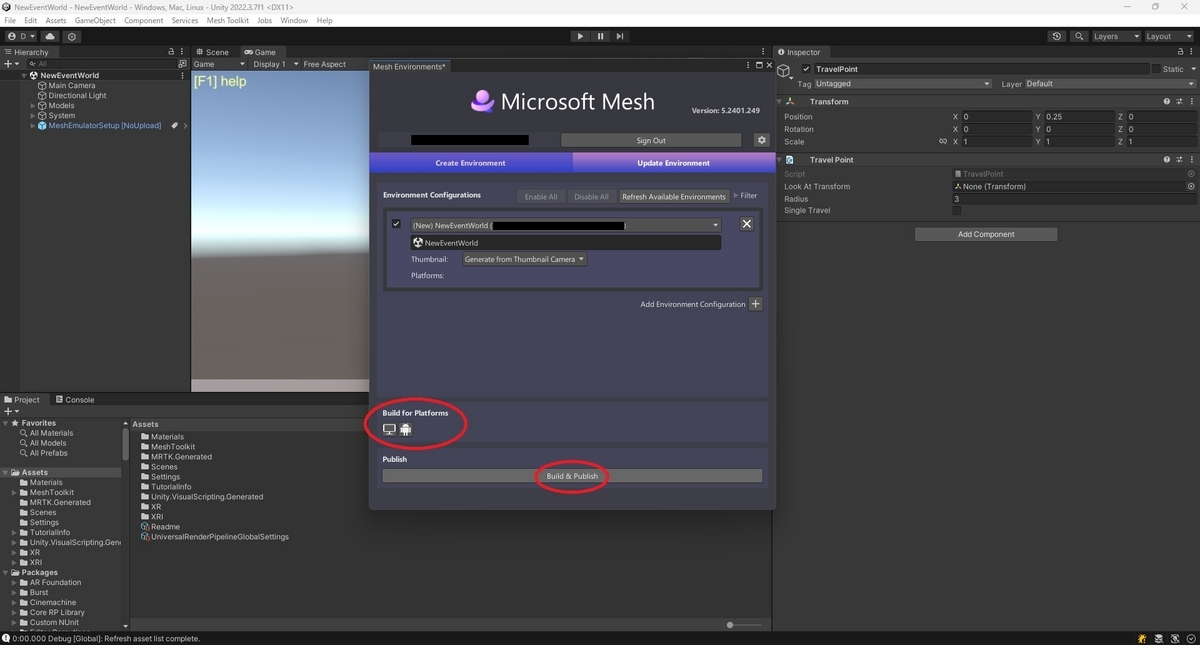The height and width of the screenshot is (645, 1200).
Task: Open the Layout dropdown
Action: pyautogui.click(x=1167, y=36)
